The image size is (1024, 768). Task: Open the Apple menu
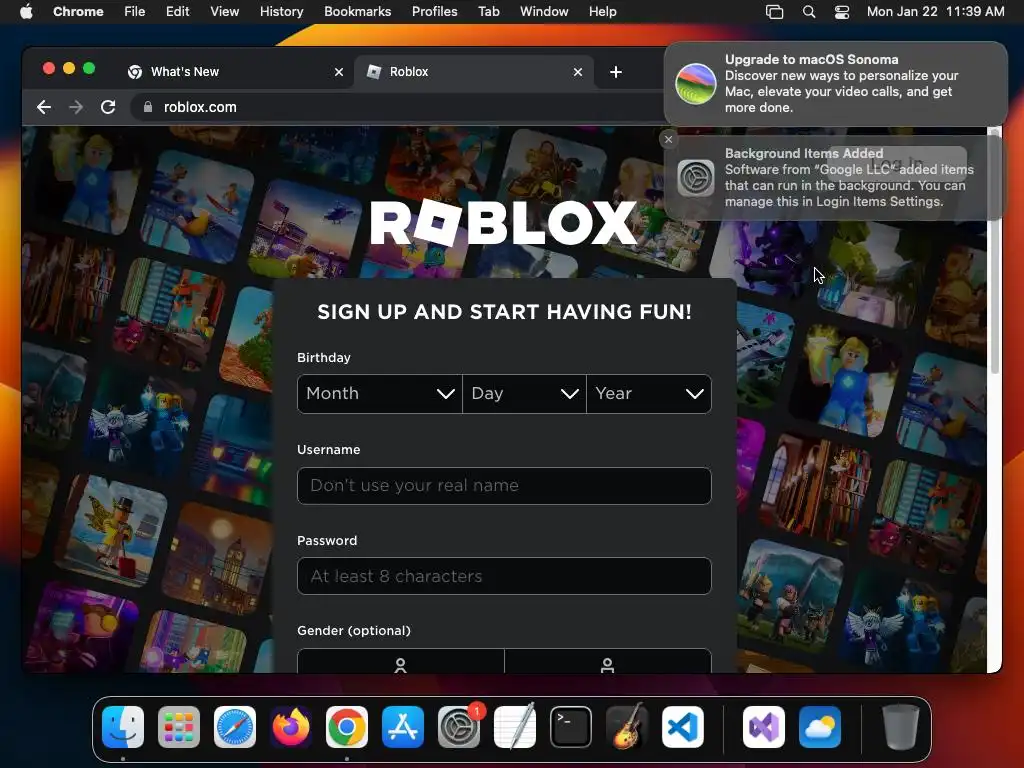pyautogui.click(x=26, y=12)
